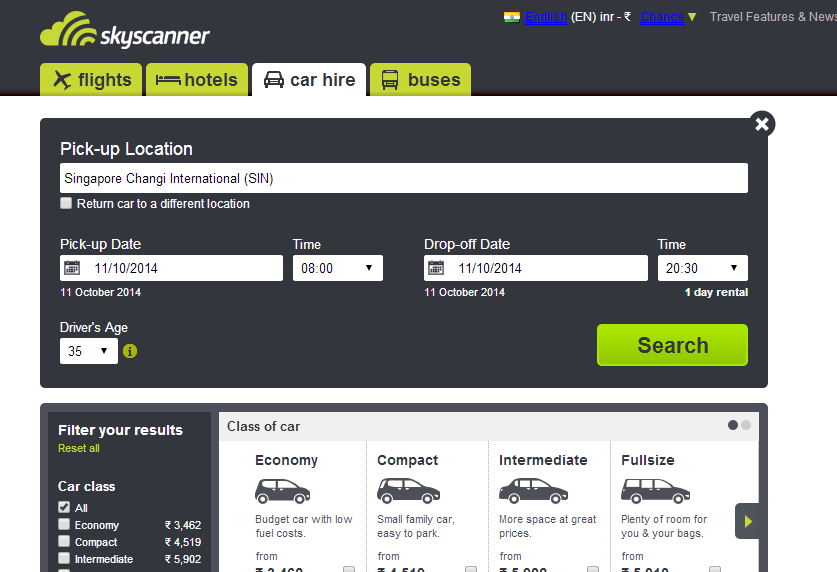Click the India flag icon

coord(512,17)
